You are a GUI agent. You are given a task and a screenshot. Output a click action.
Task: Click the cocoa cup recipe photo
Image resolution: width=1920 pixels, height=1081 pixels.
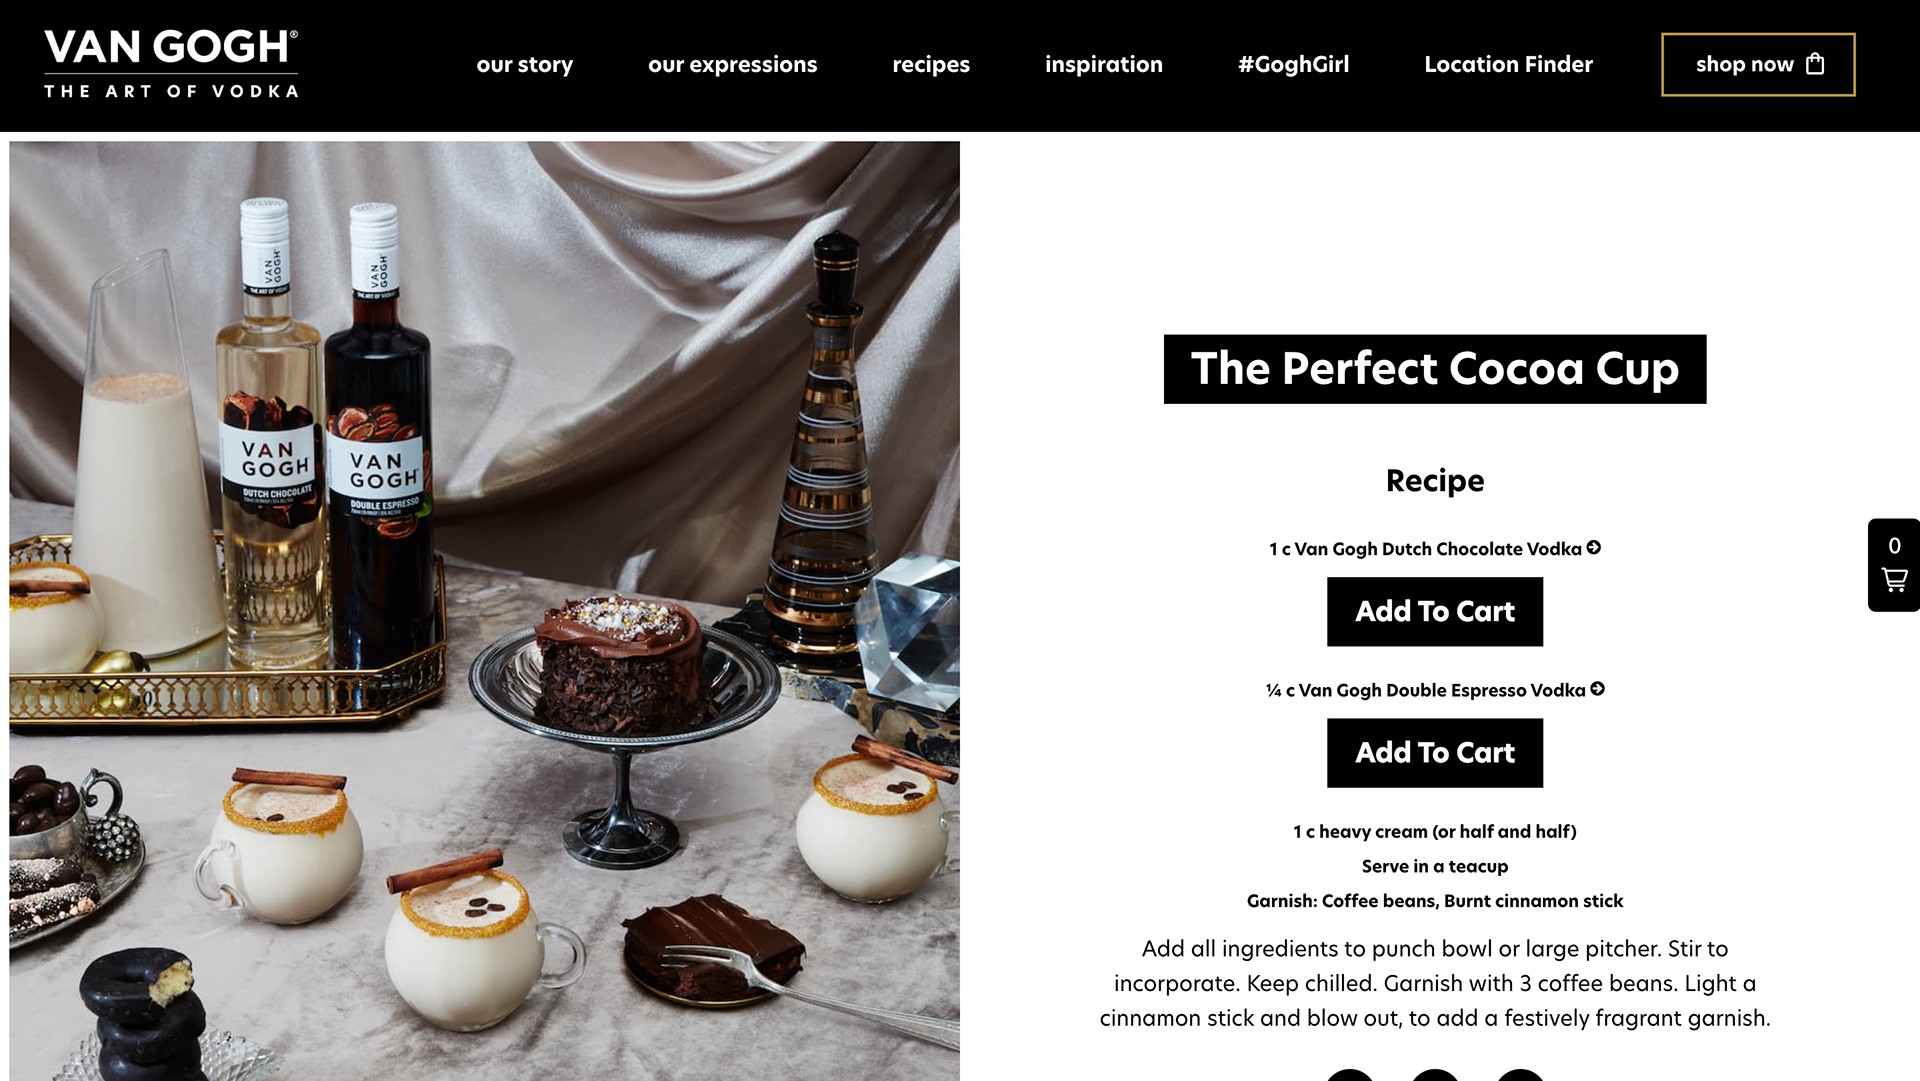click(x=485, y=610)
